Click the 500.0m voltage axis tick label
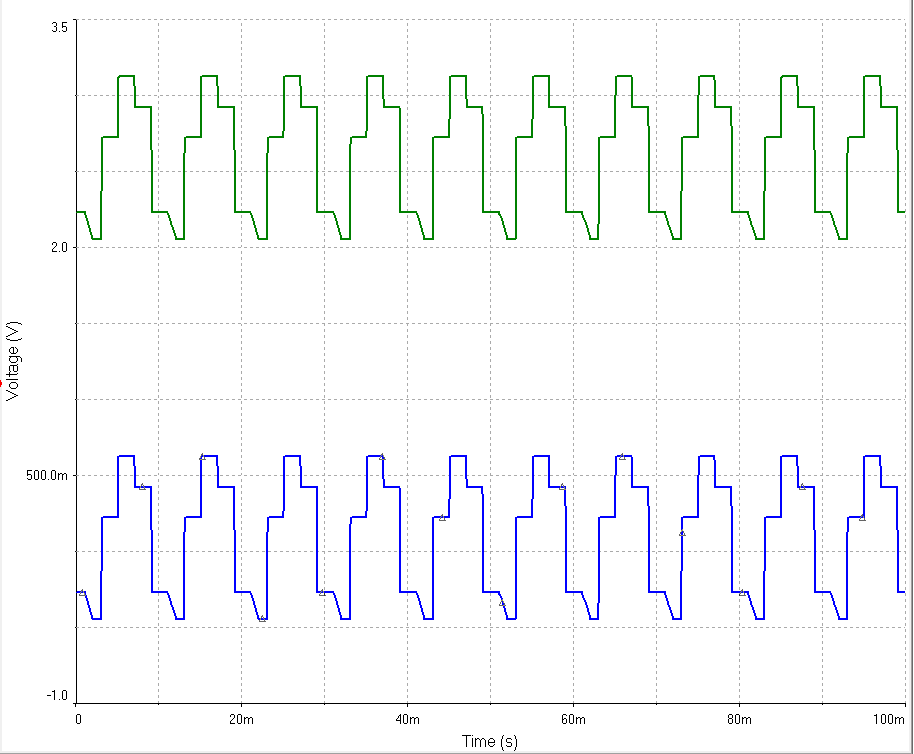Screen dimensions: 914x754 (47, 475)
